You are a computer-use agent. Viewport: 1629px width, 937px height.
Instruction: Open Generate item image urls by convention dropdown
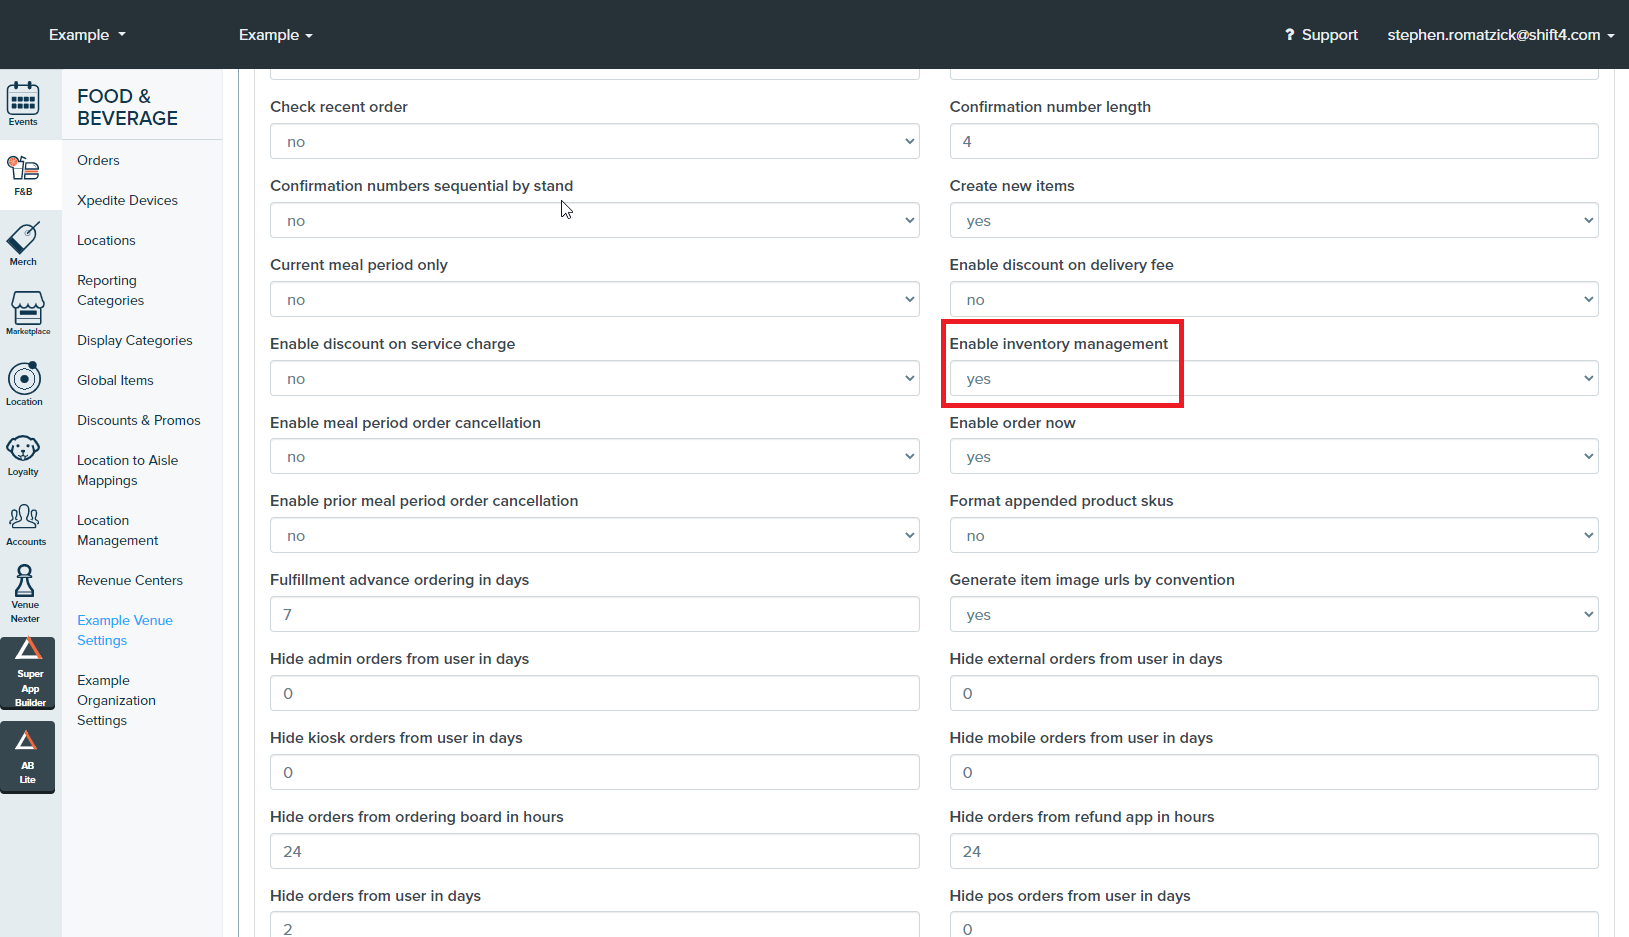(x=1274, y=614)
